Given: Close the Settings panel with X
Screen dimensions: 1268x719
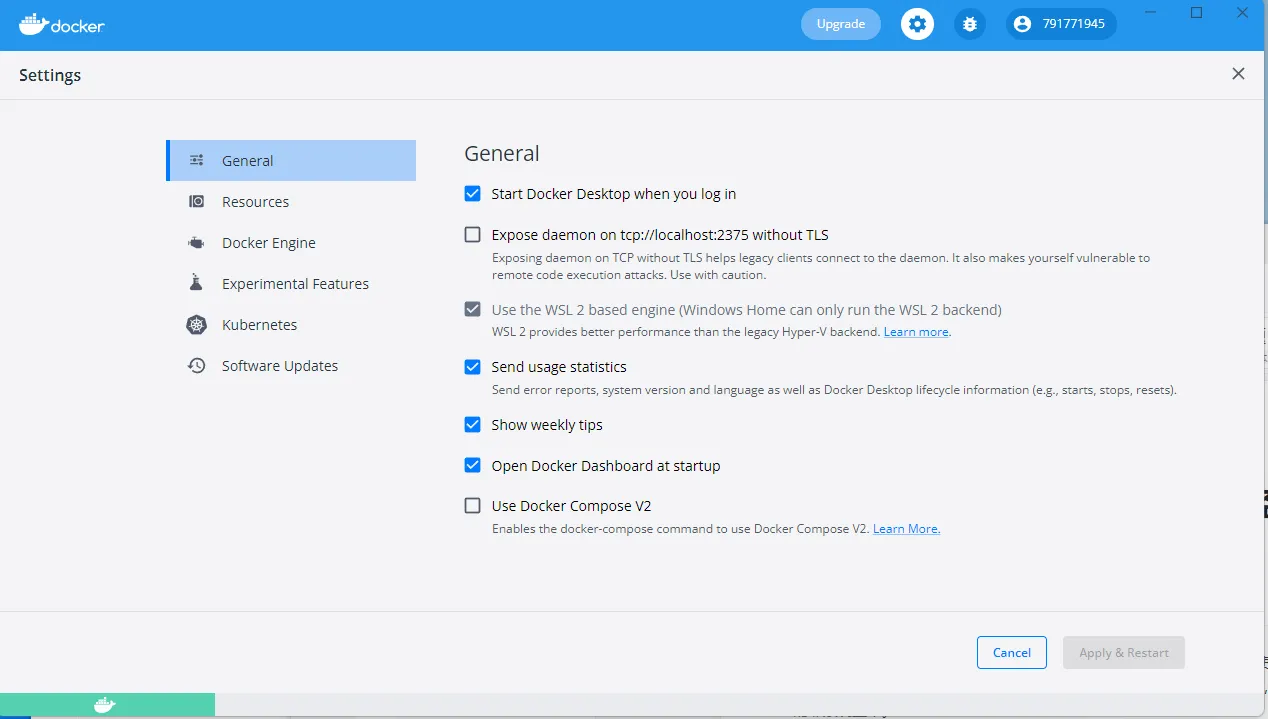Looking at the screenshot, I should [1238, 74].
